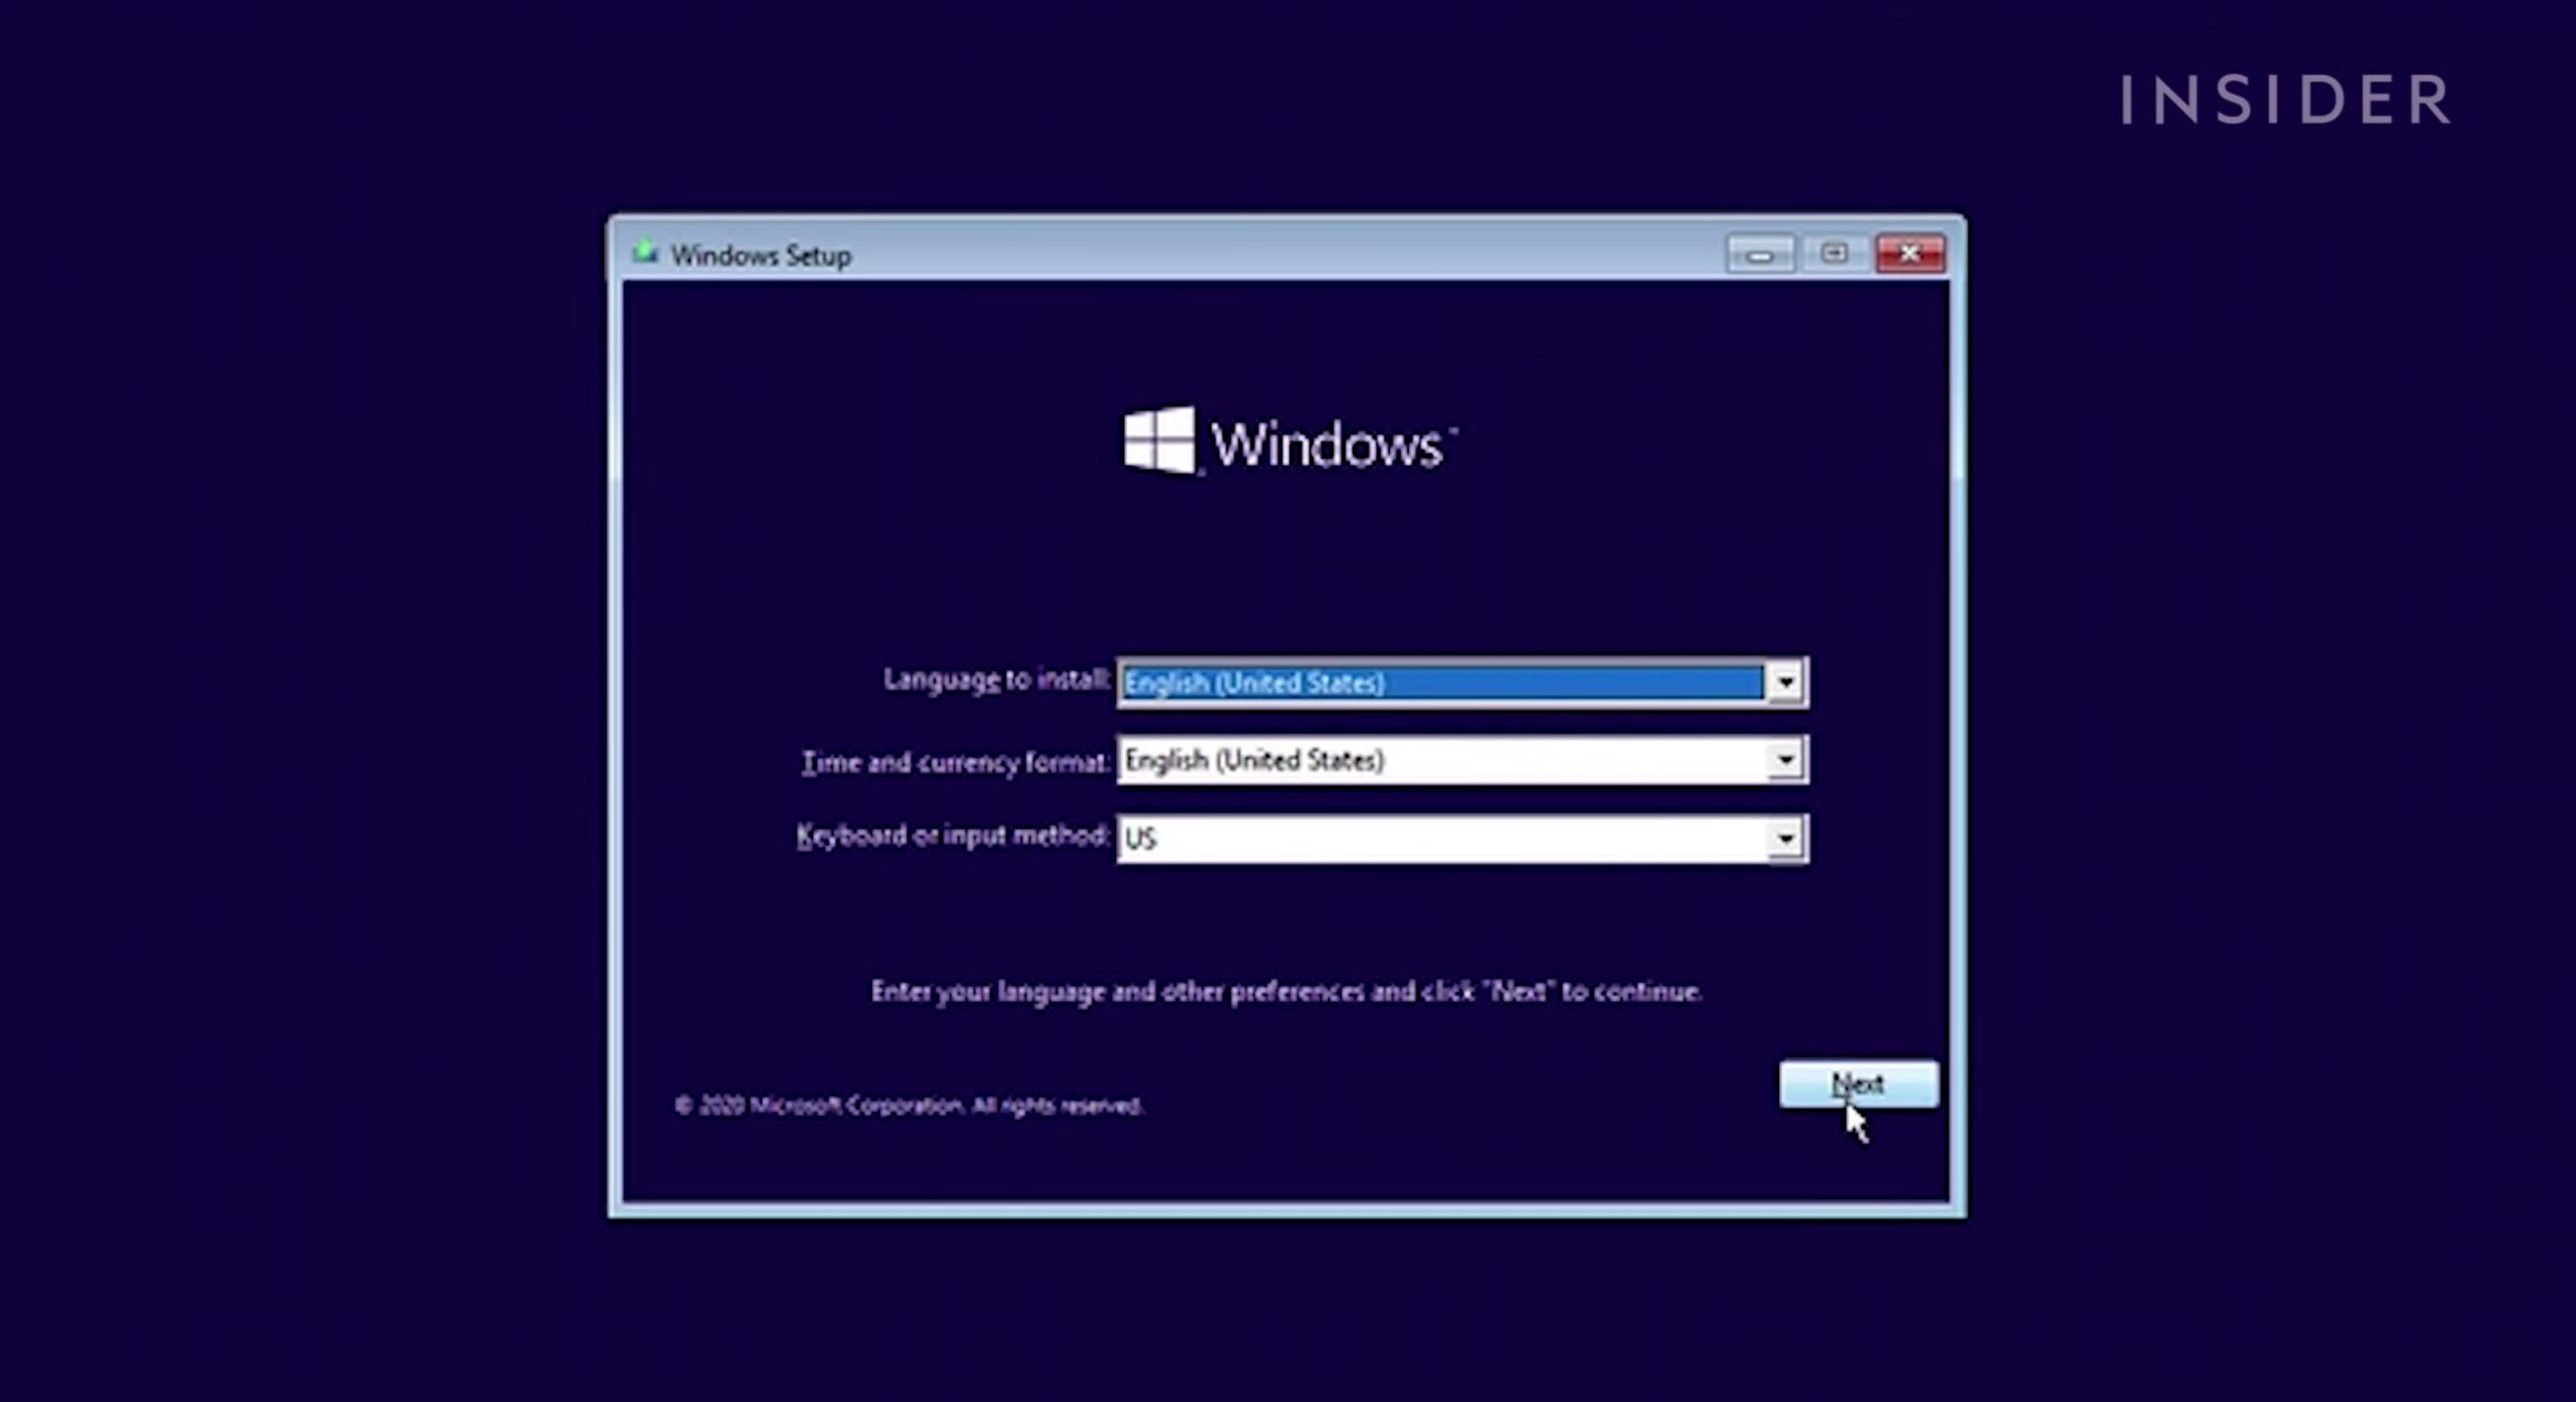This screenshot has width=2576, height=1402.
Task: Click Next to continue setup
Action: tap(1854, 1081)
